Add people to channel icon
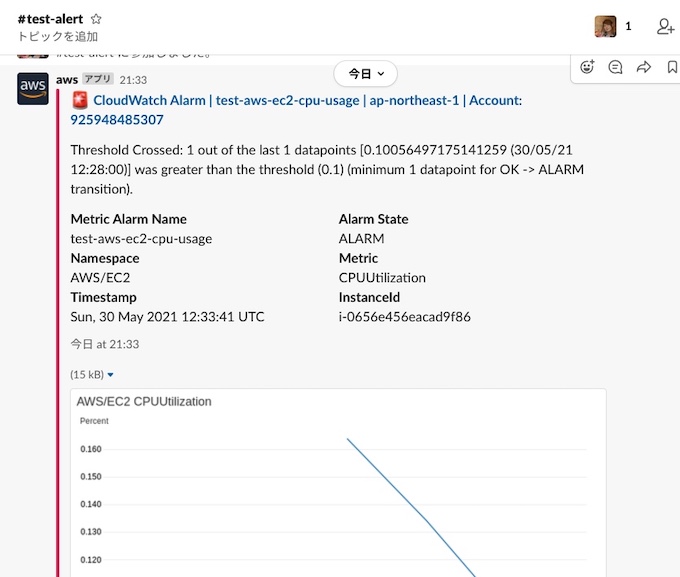Image resolution: width=680 pixels, height=577 pixels. (x=665, y=26)
